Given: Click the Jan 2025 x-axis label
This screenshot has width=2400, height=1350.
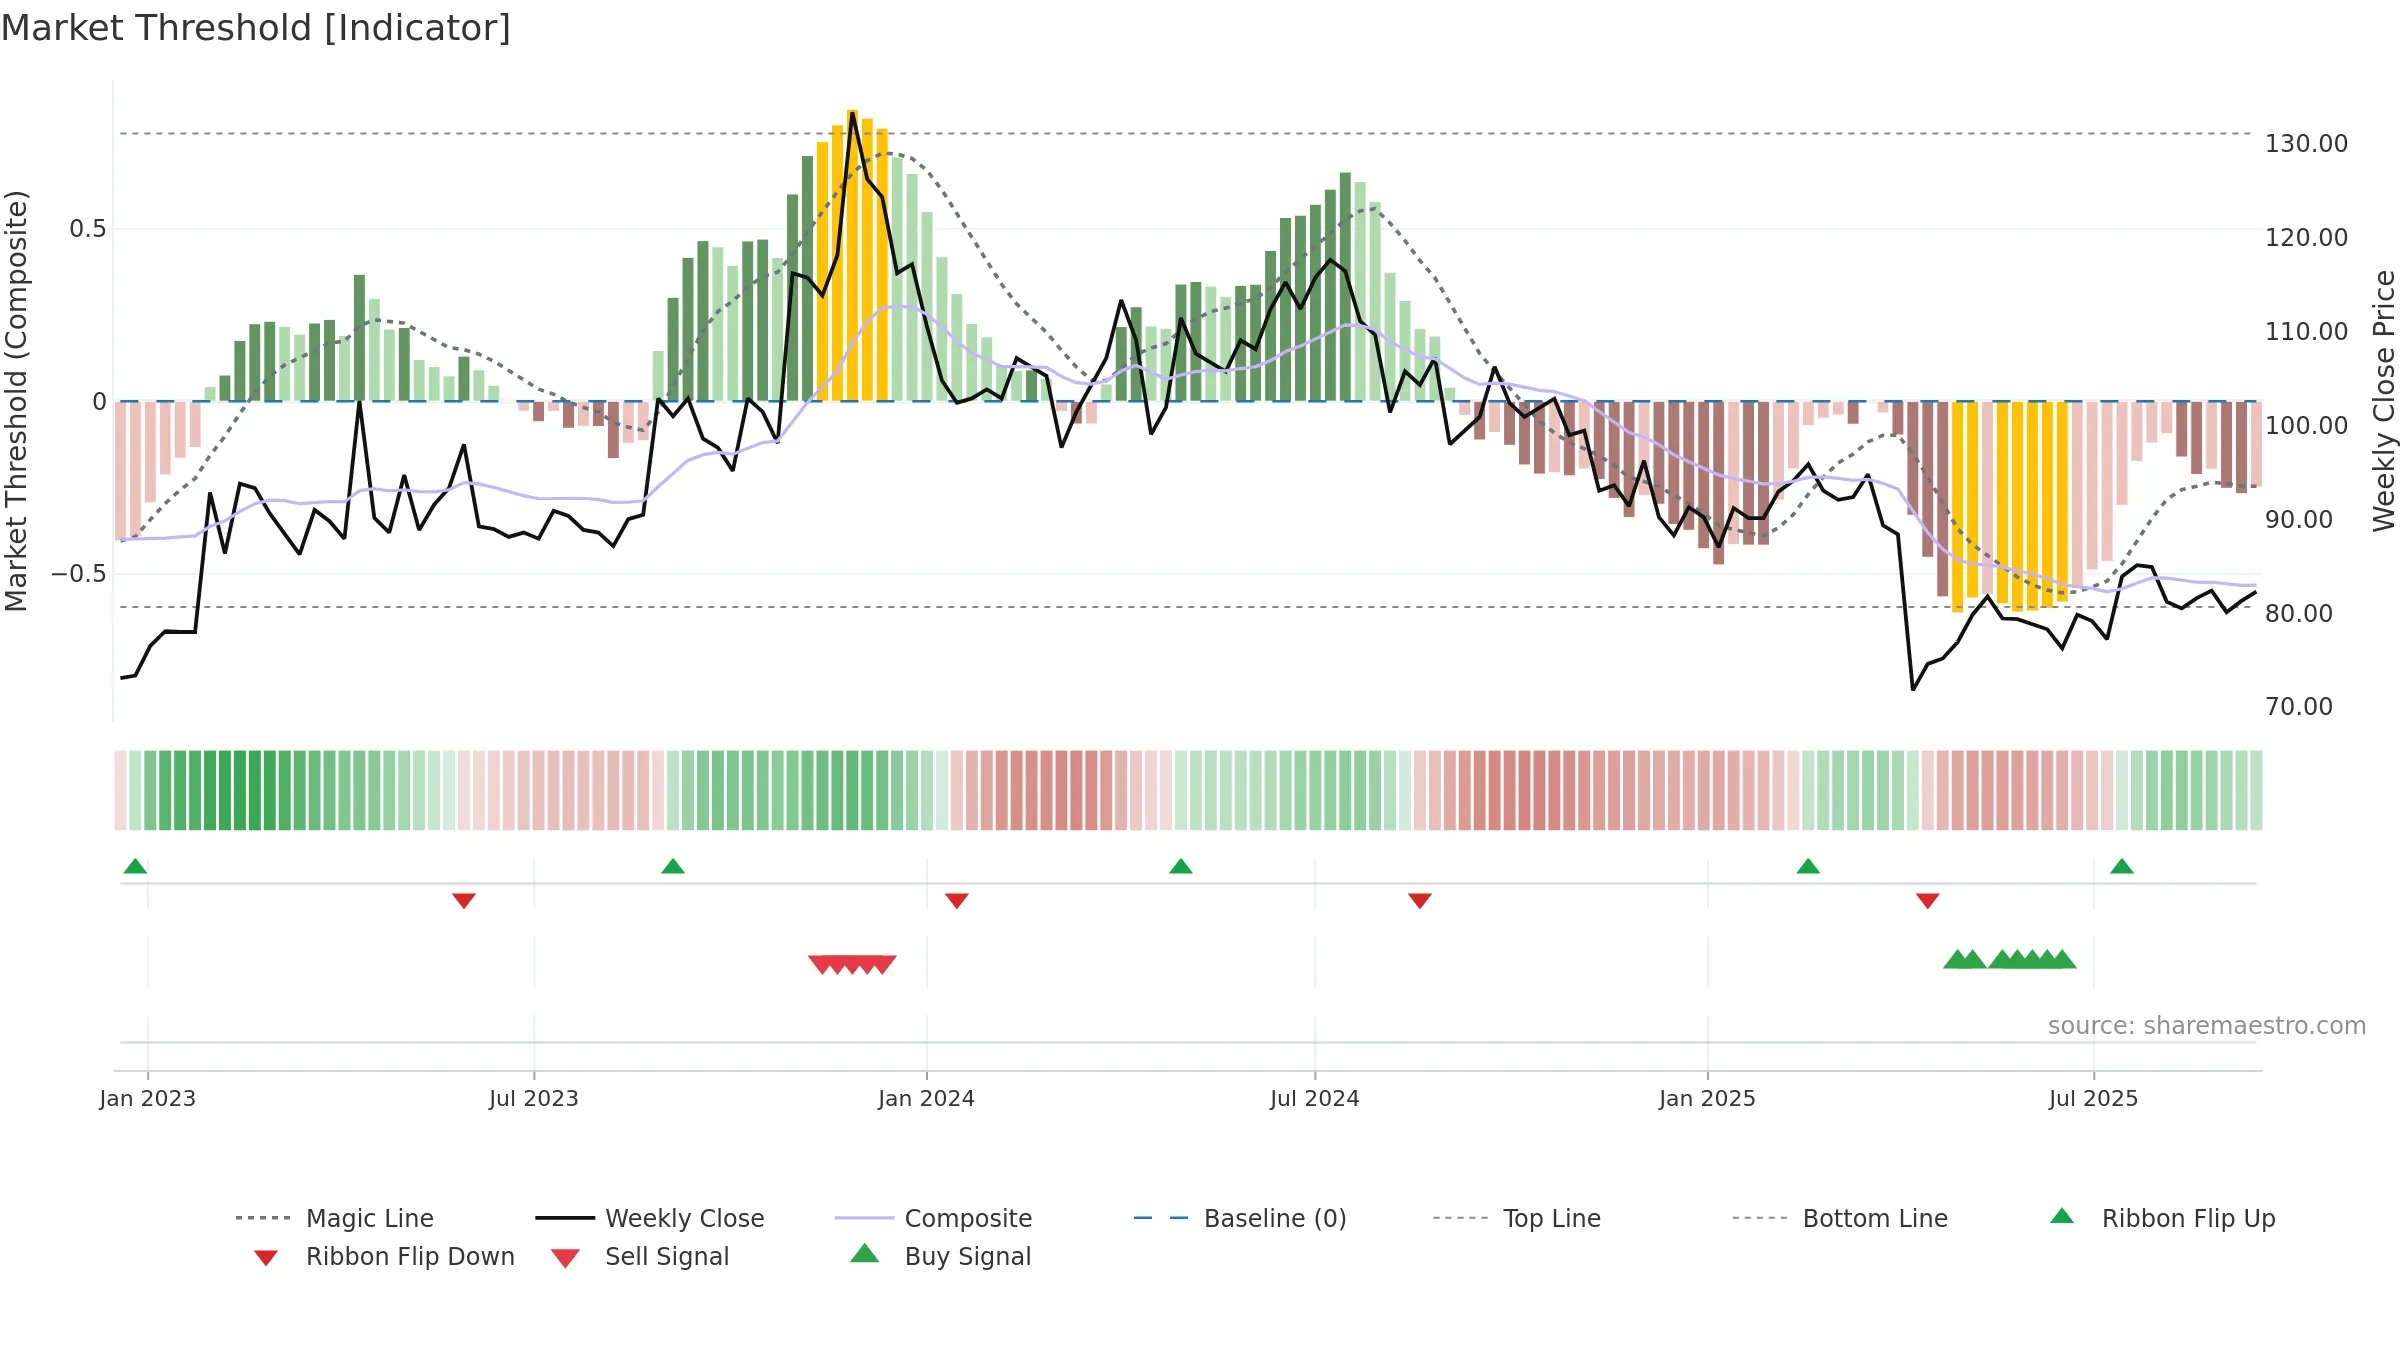Looking at the screenshot, I should (1708, 1098).
